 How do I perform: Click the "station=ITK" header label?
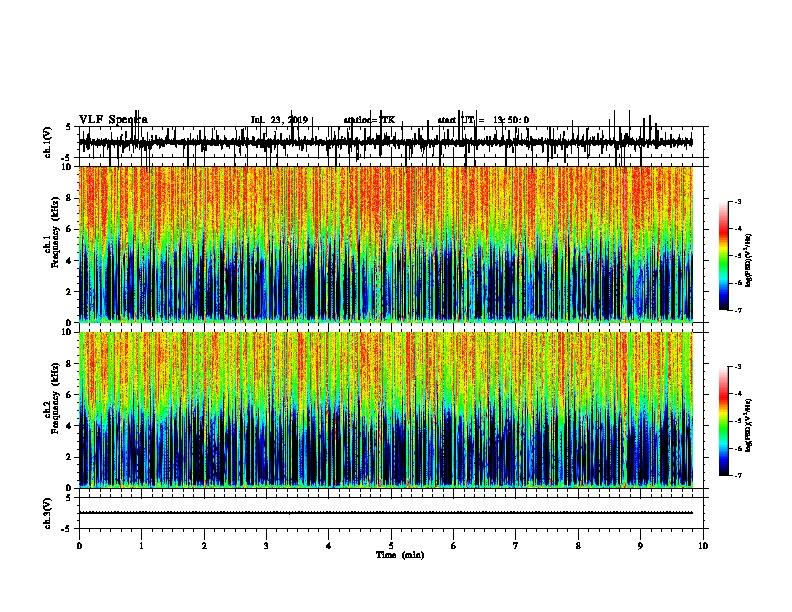point(369,120)
